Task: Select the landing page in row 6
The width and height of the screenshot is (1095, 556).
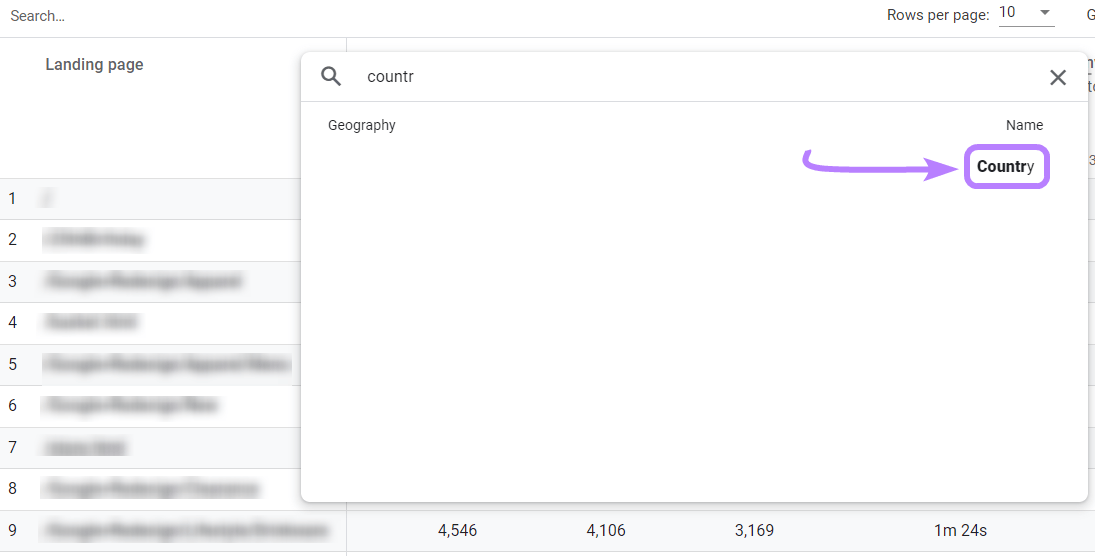Action: click(x=130, y=406)
